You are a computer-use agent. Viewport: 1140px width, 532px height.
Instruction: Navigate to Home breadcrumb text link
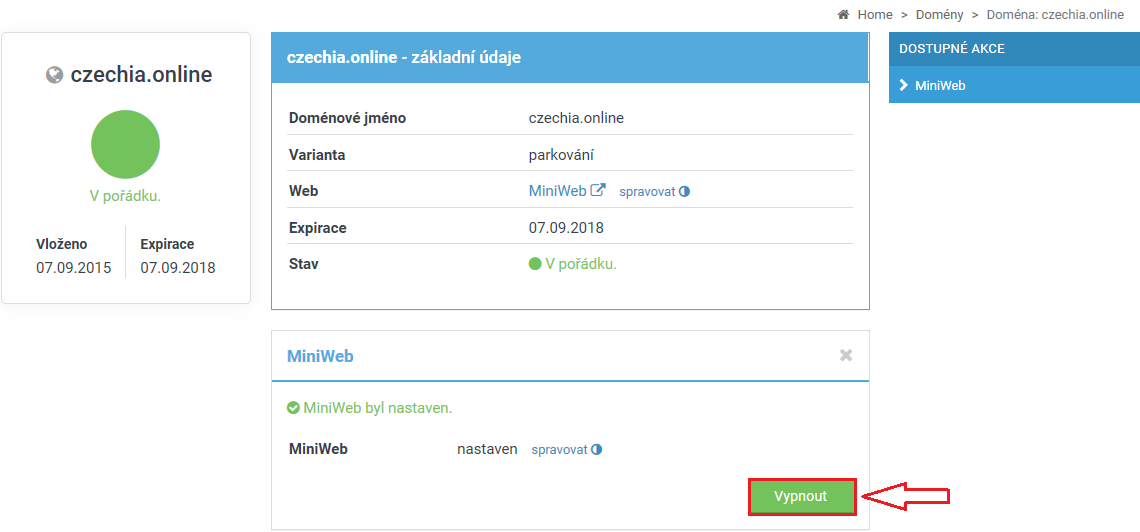(875, 15)
